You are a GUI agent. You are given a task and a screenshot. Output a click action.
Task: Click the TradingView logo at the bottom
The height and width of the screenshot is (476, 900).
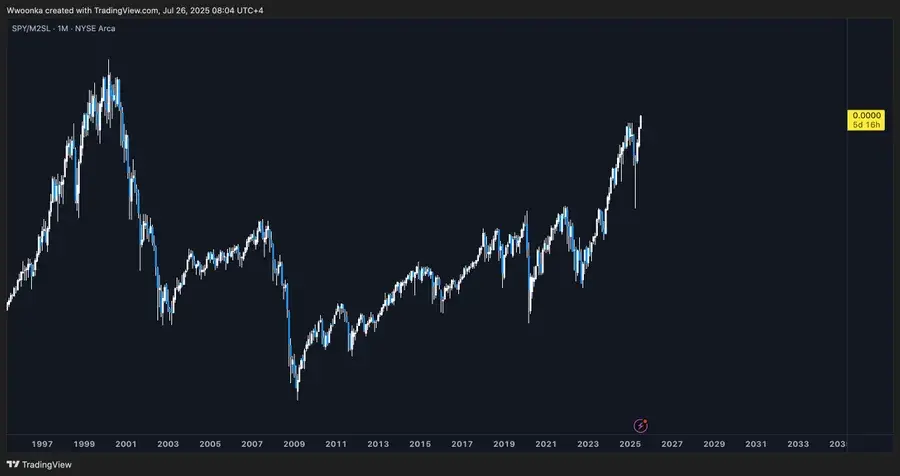(x=39, y=465)
